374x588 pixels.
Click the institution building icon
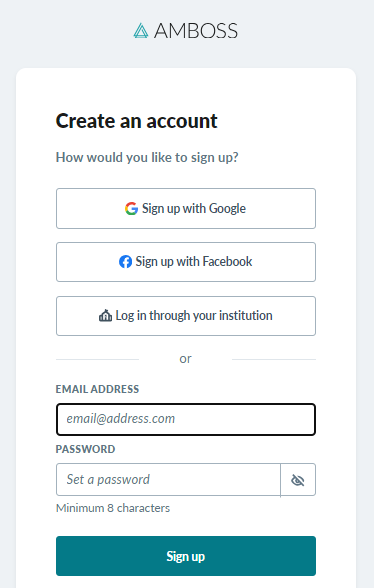(105, 316)
